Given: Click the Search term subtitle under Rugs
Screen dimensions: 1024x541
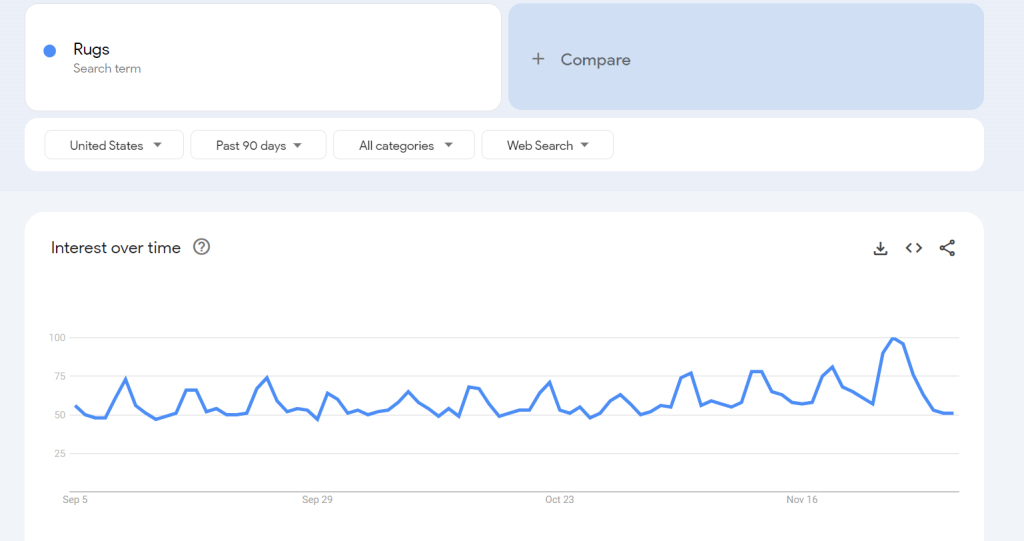Looking at the screenshot, I should 107,69.
